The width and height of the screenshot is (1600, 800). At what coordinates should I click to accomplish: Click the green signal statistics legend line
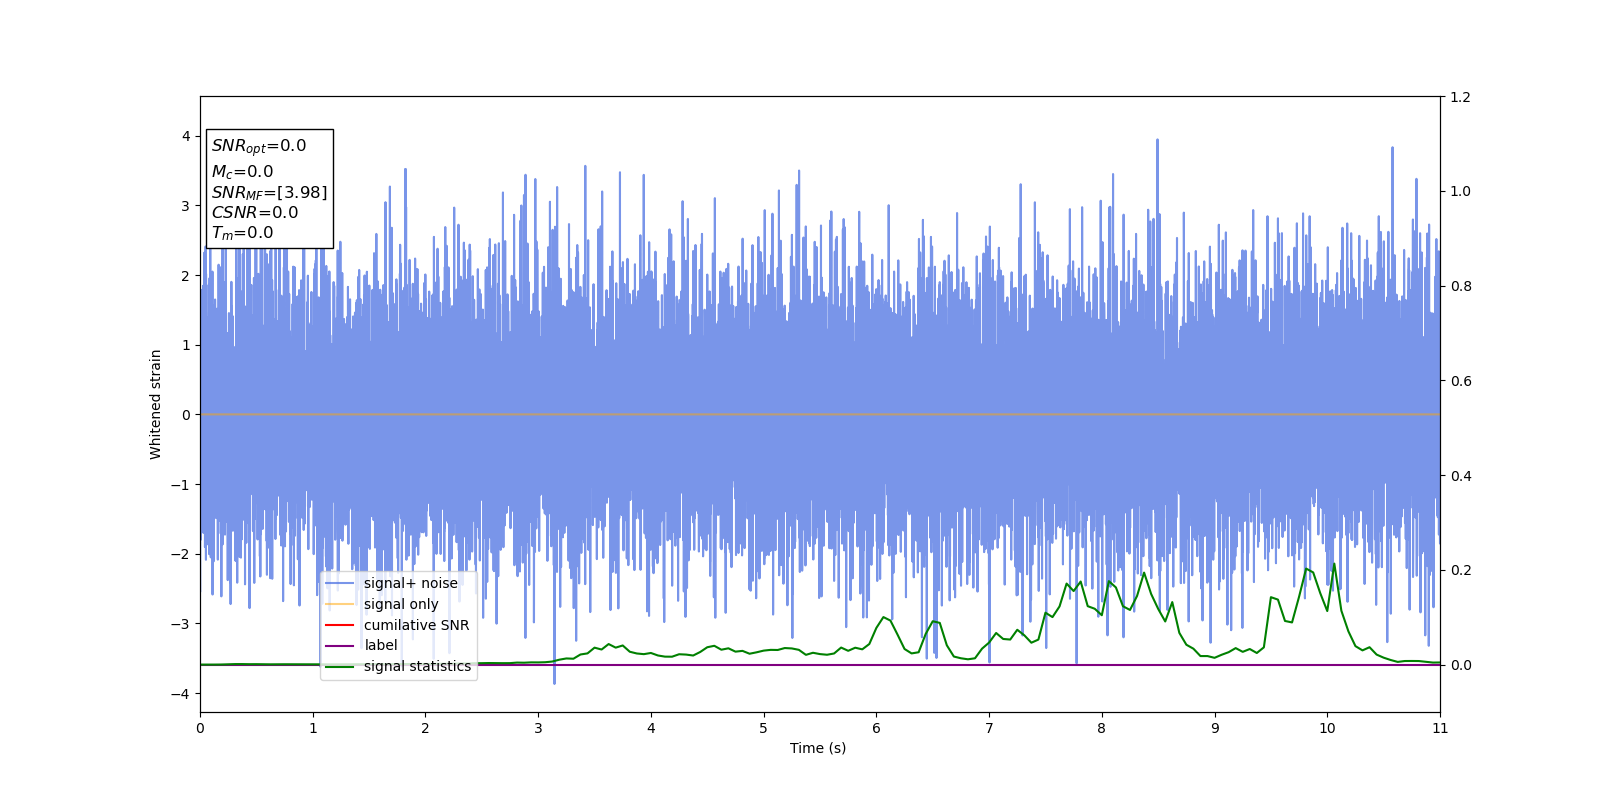click(x=340, y=666)
